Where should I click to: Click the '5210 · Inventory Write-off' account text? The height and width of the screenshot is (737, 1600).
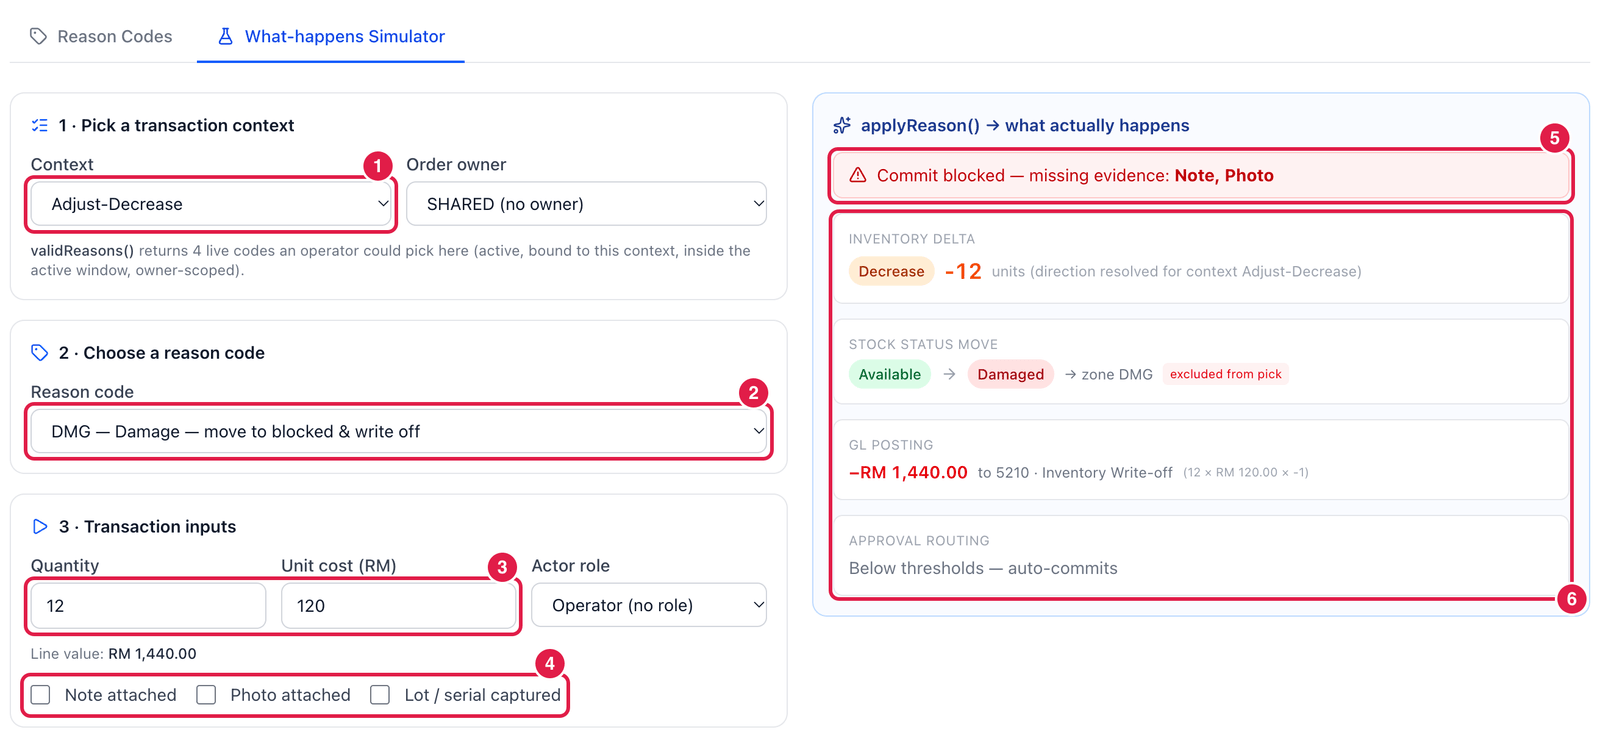pos(1084,472)
